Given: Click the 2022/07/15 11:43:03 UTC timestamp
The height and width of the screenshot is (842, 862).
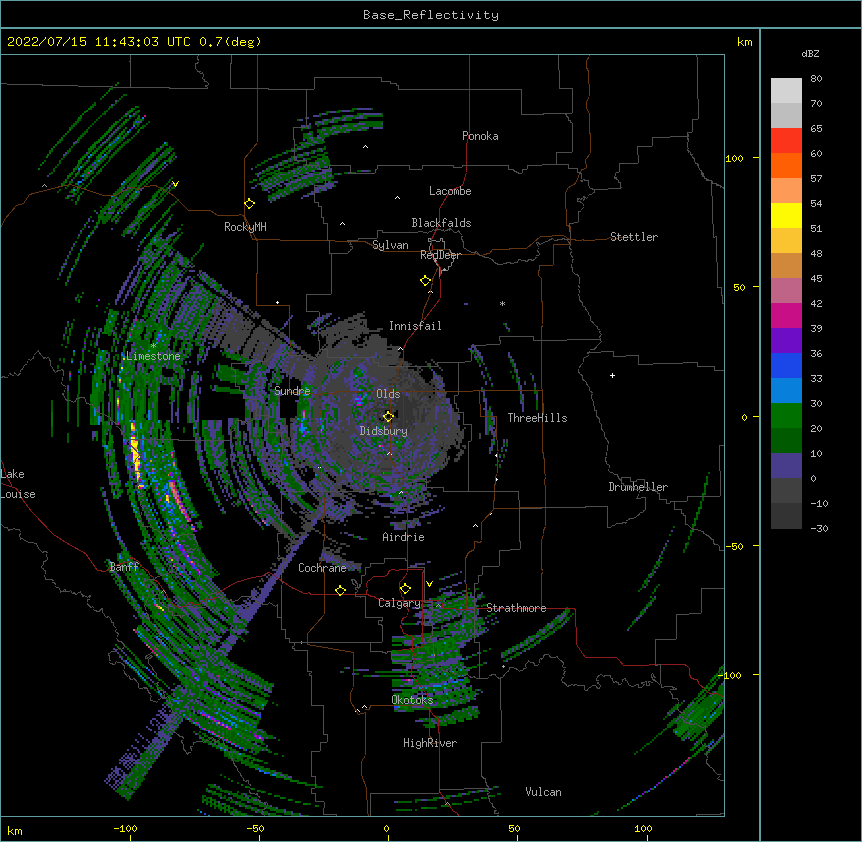Looking at the screenshot, I should coord(99,42).
